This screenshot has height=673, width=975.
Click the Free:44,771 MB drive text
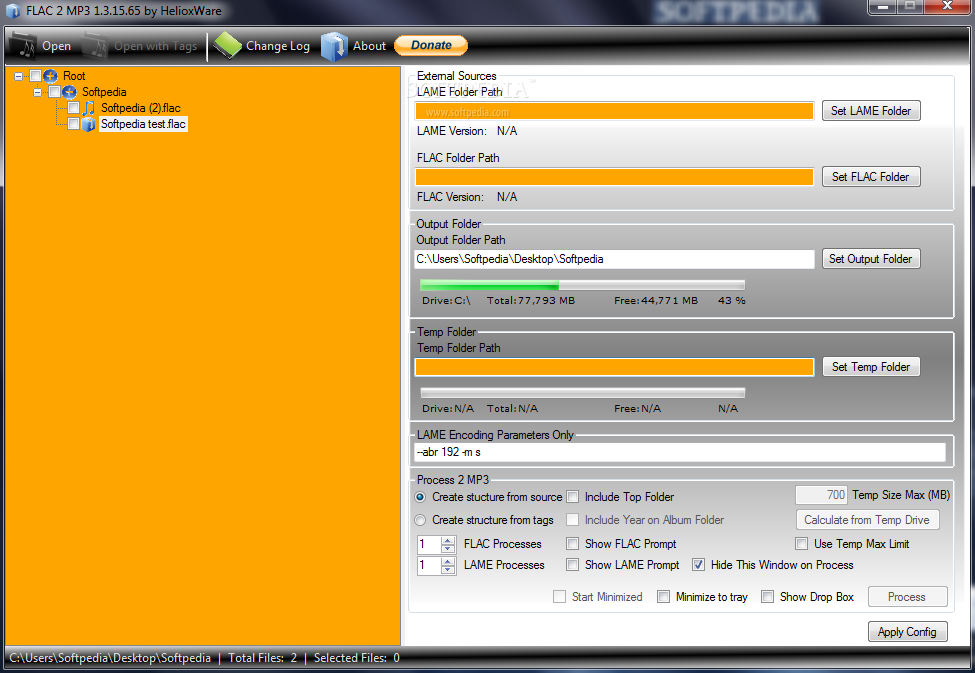(656, 301)
